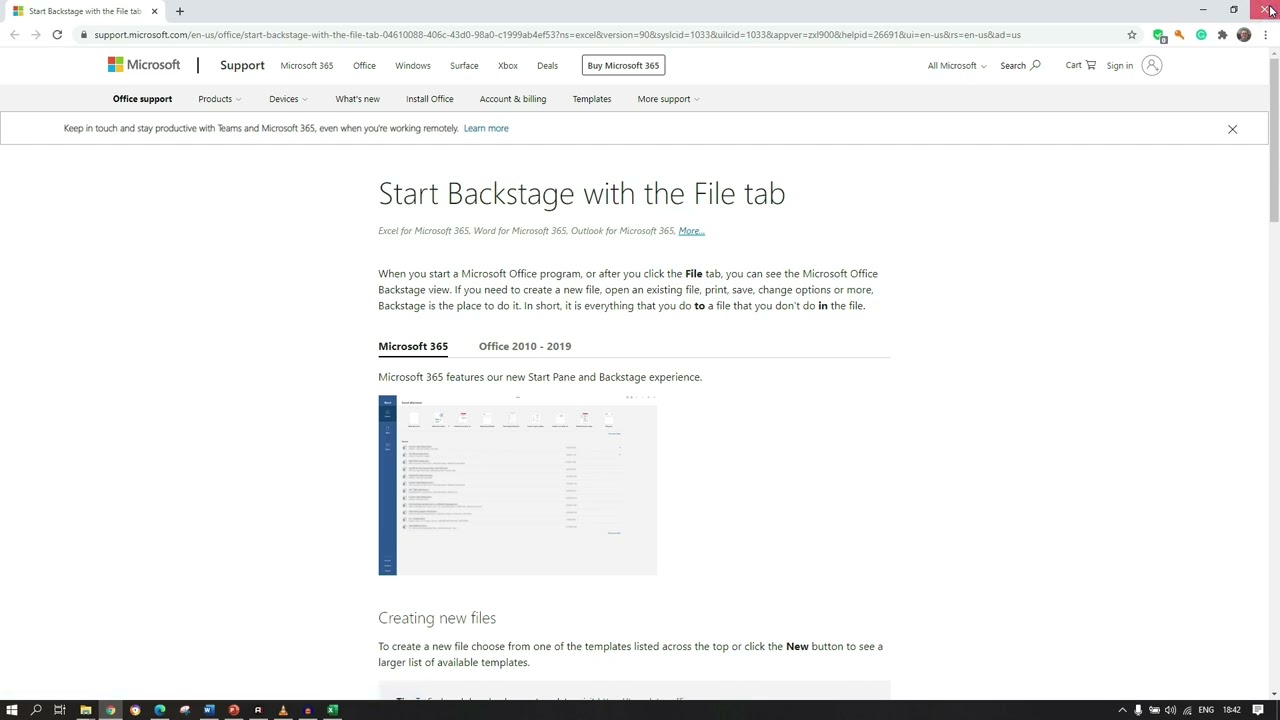Open File Explorer from the taskbar

coord(86,710)
